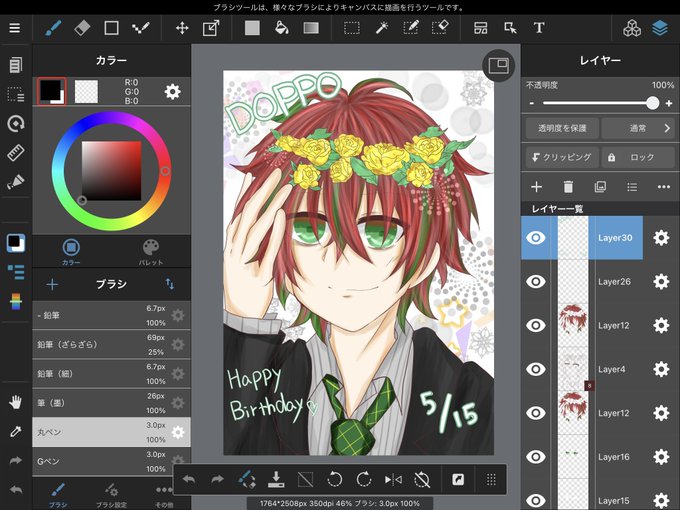
Task: Open blend mode dropdown 通常
Action: 638,128
